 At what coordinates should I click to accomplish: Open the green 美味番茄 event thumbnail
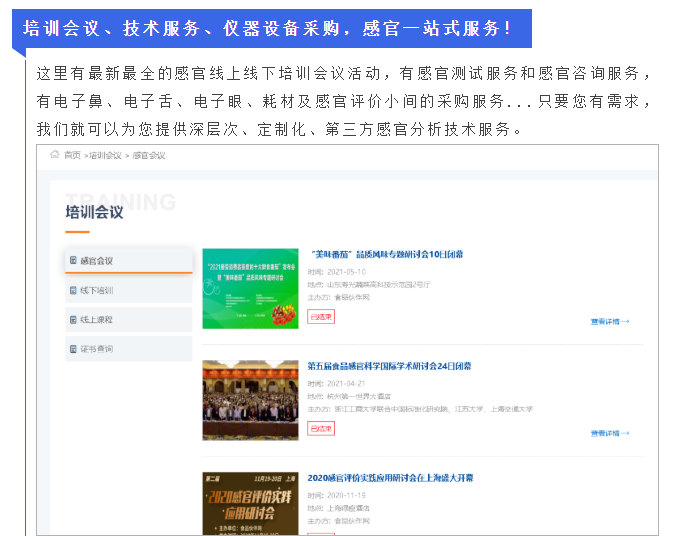pos(250,289)
